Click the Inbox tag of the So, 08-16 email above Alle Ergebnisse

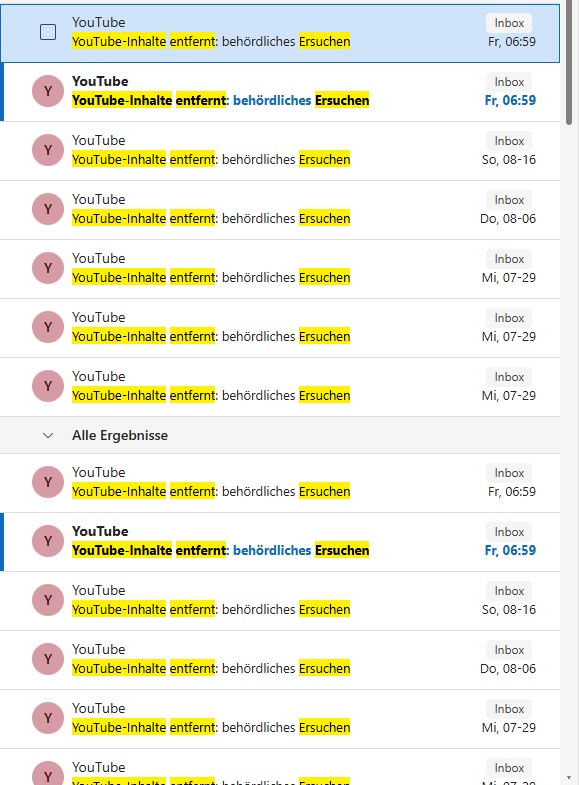point(509,141)
